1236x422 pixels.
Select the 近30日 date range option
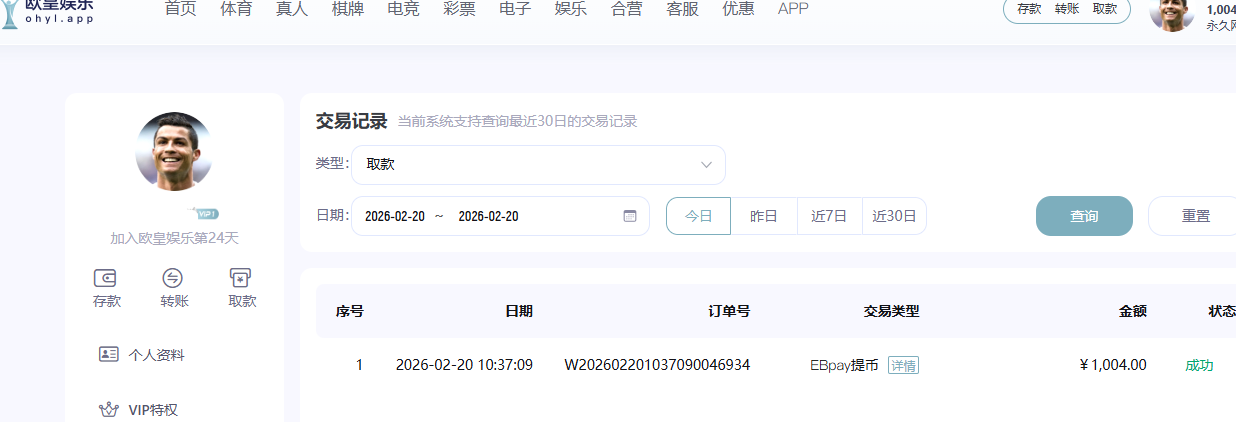pyautogui.click(x=894, y=216)
